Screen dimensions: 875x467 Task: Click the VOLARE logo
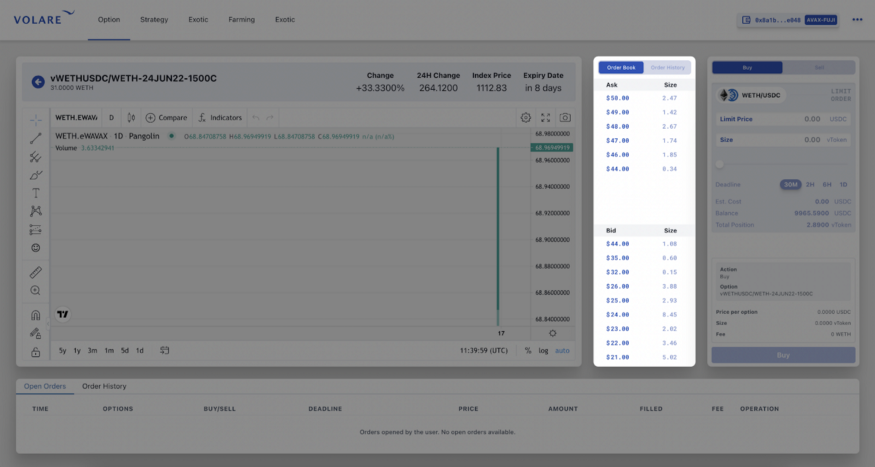[x=44, y=18]
